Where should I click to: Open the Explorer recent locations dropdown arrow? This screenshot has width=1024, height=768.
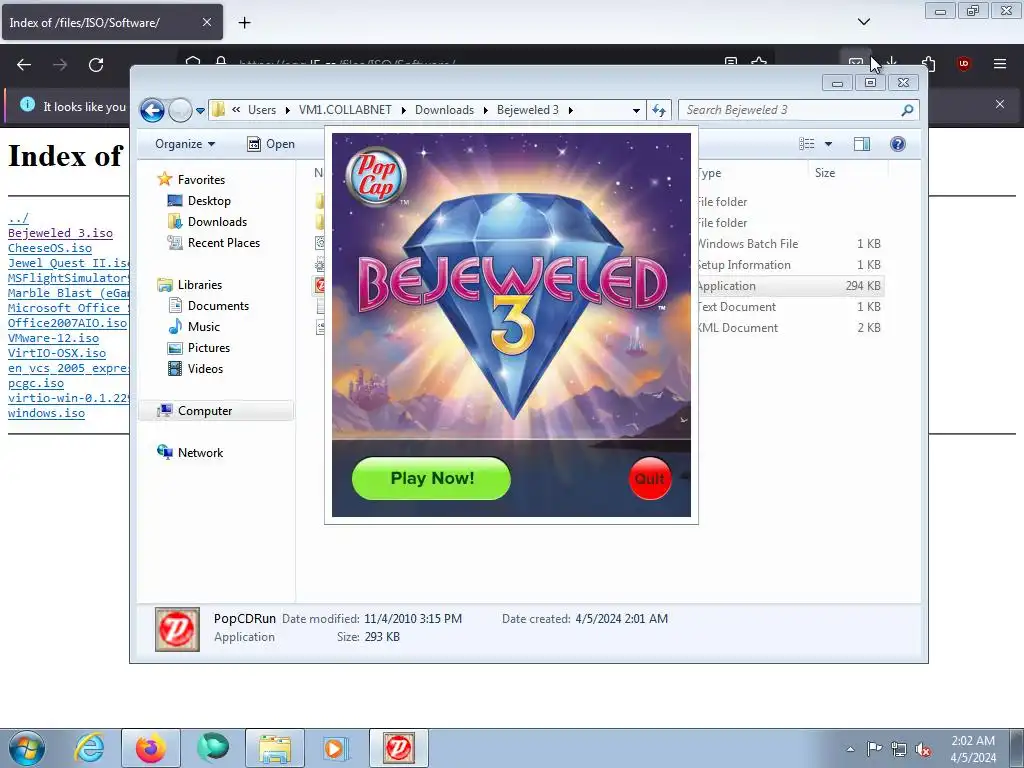[200, 110]
